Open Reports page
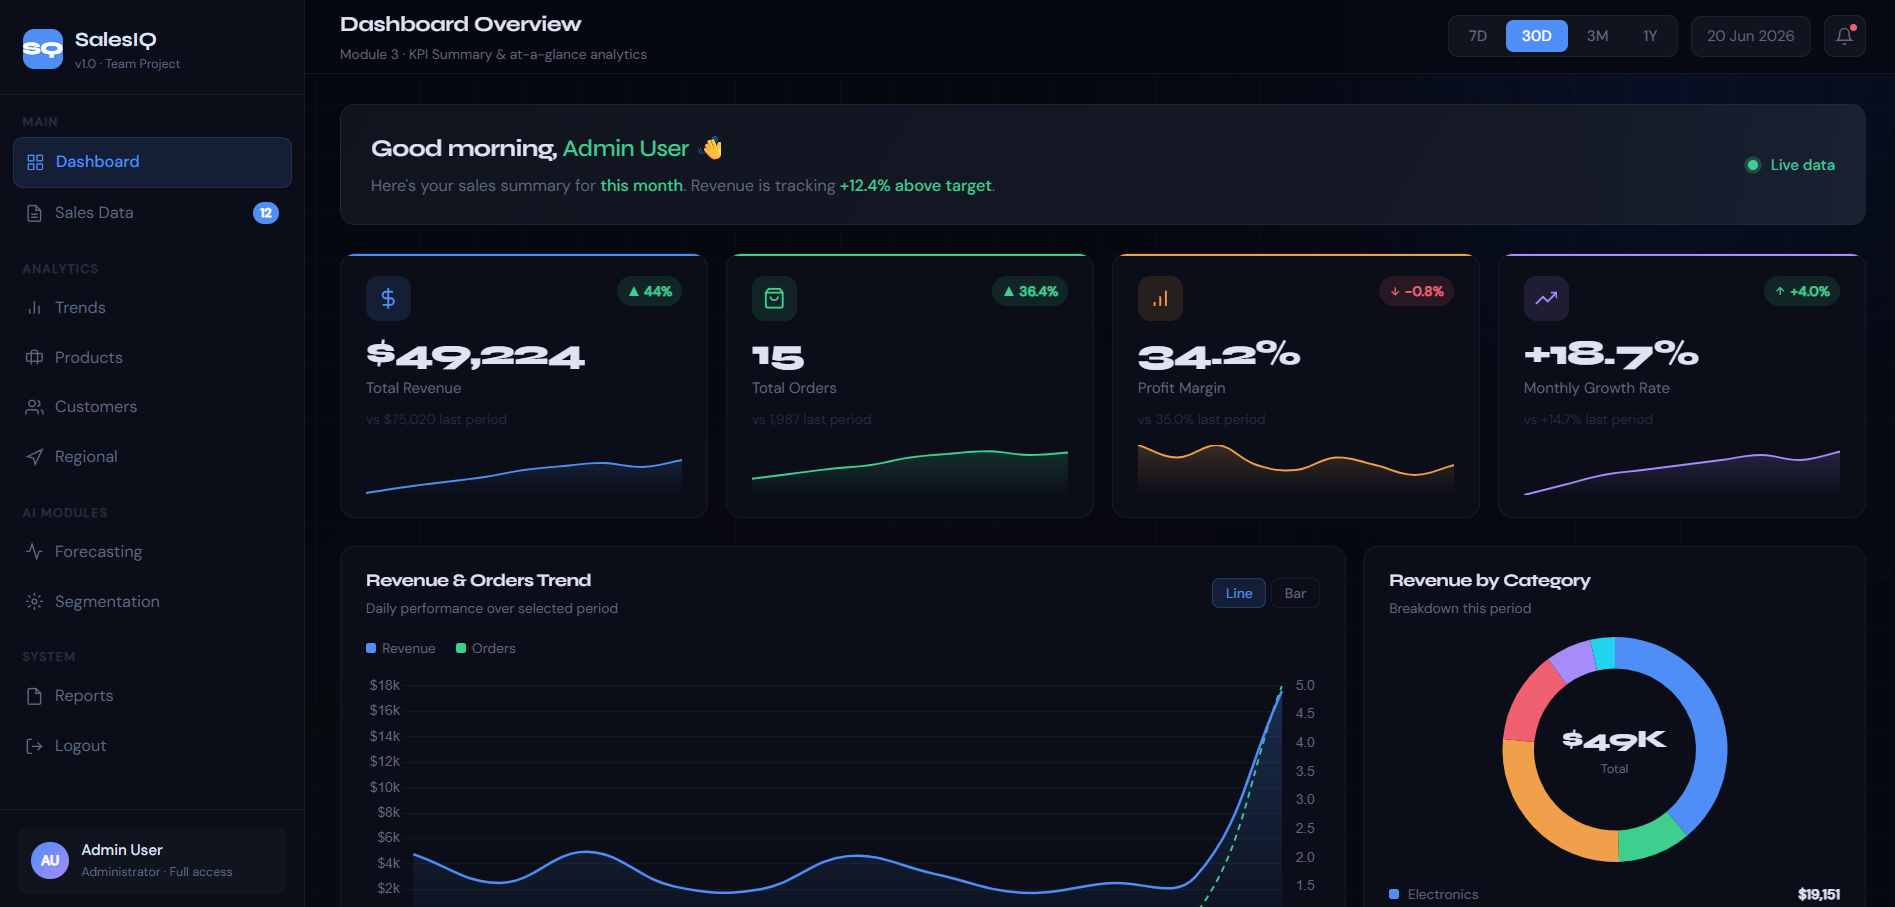 pos(152,696)
